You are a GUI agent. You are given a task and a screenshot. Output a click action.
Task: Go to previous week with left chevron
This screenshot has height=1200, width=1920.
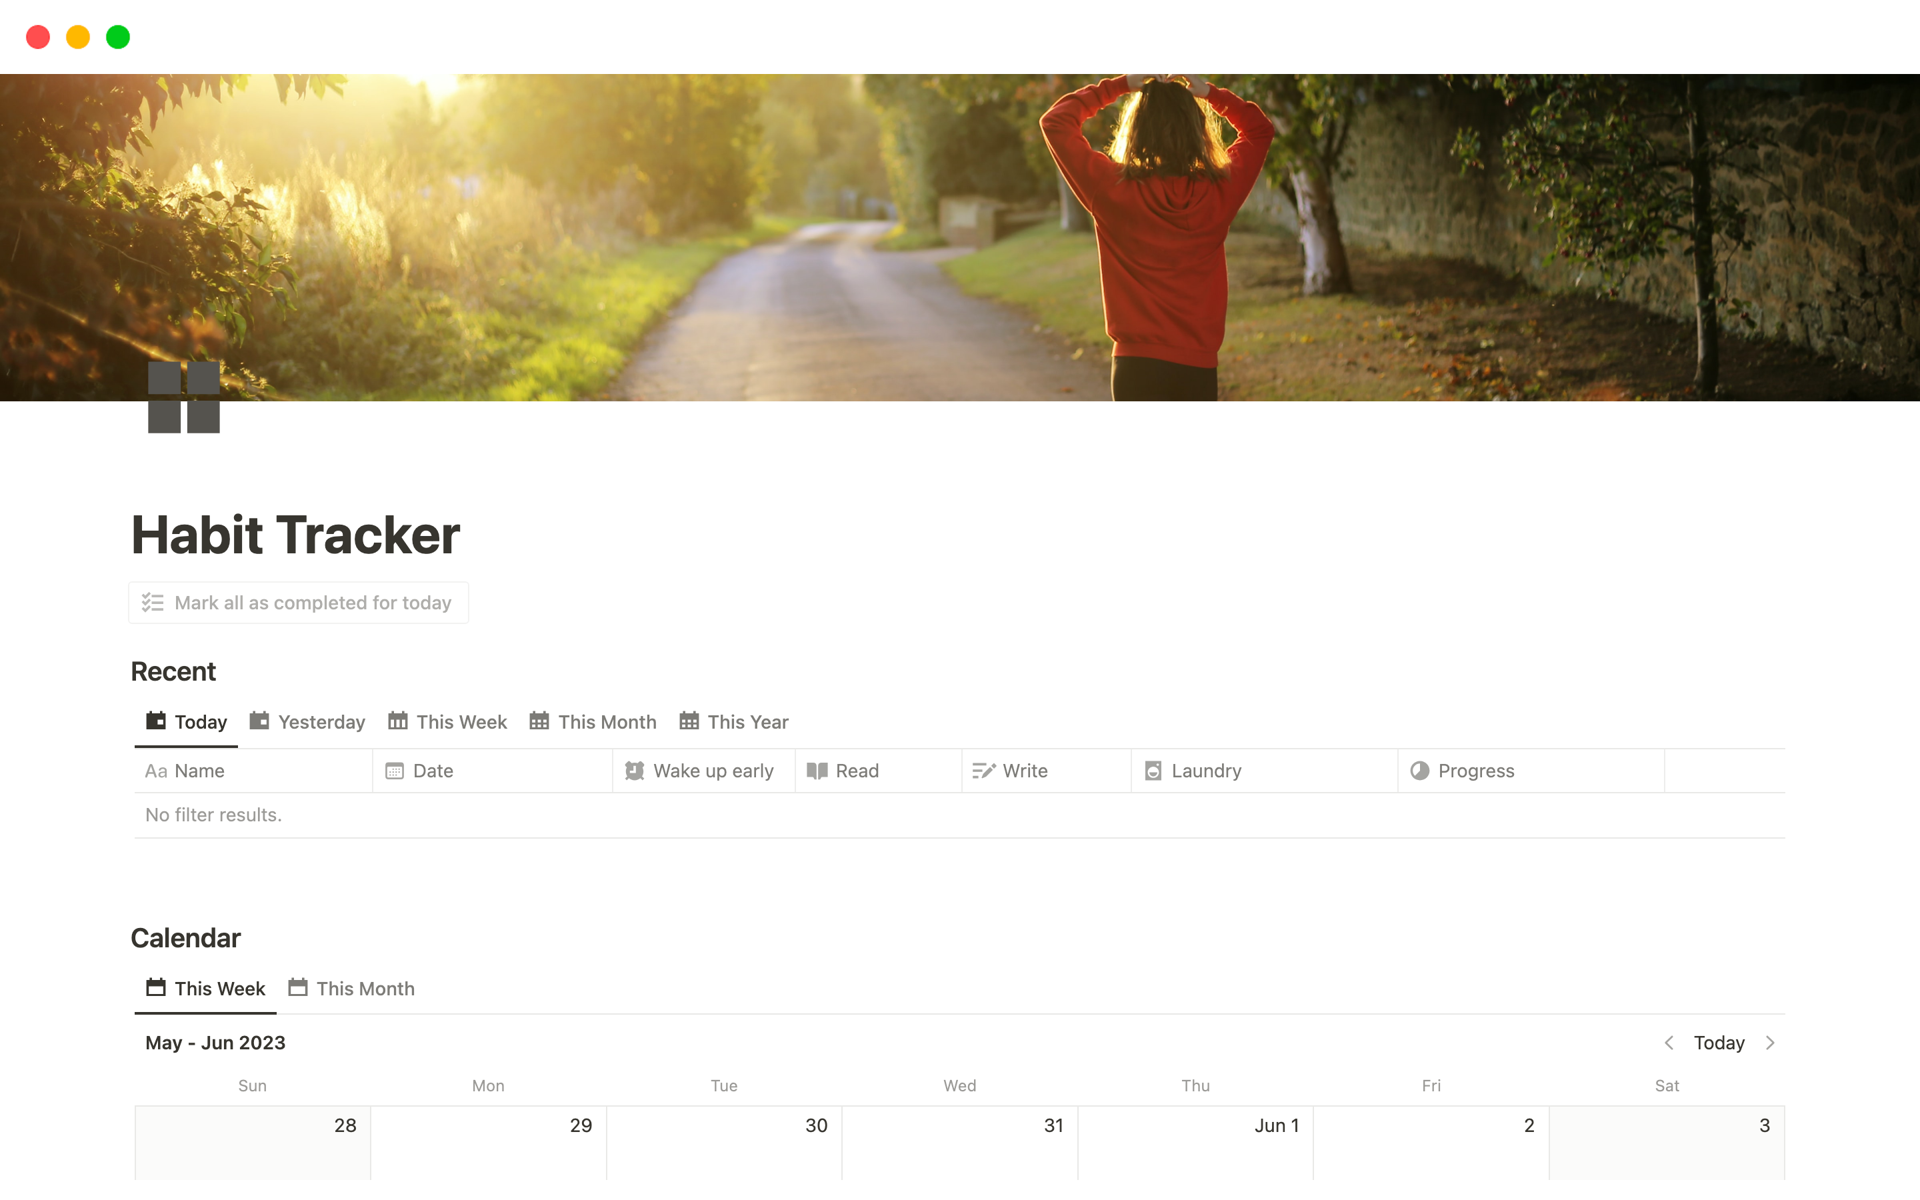1669,1043
